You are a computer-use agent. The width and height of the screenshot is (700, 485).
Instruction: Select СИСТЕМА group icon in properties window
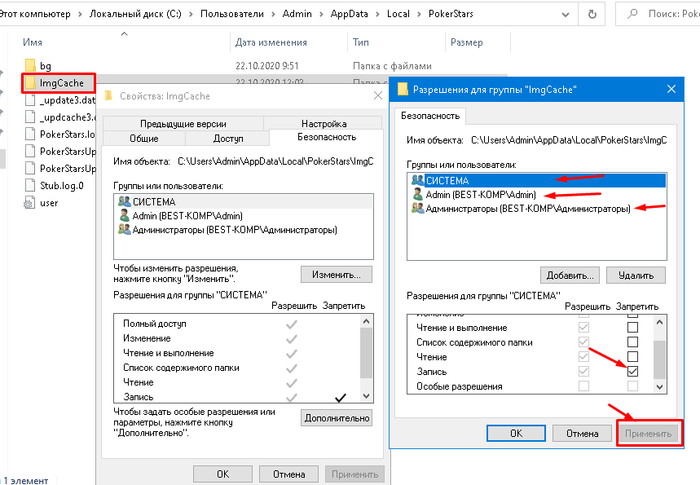125,201
